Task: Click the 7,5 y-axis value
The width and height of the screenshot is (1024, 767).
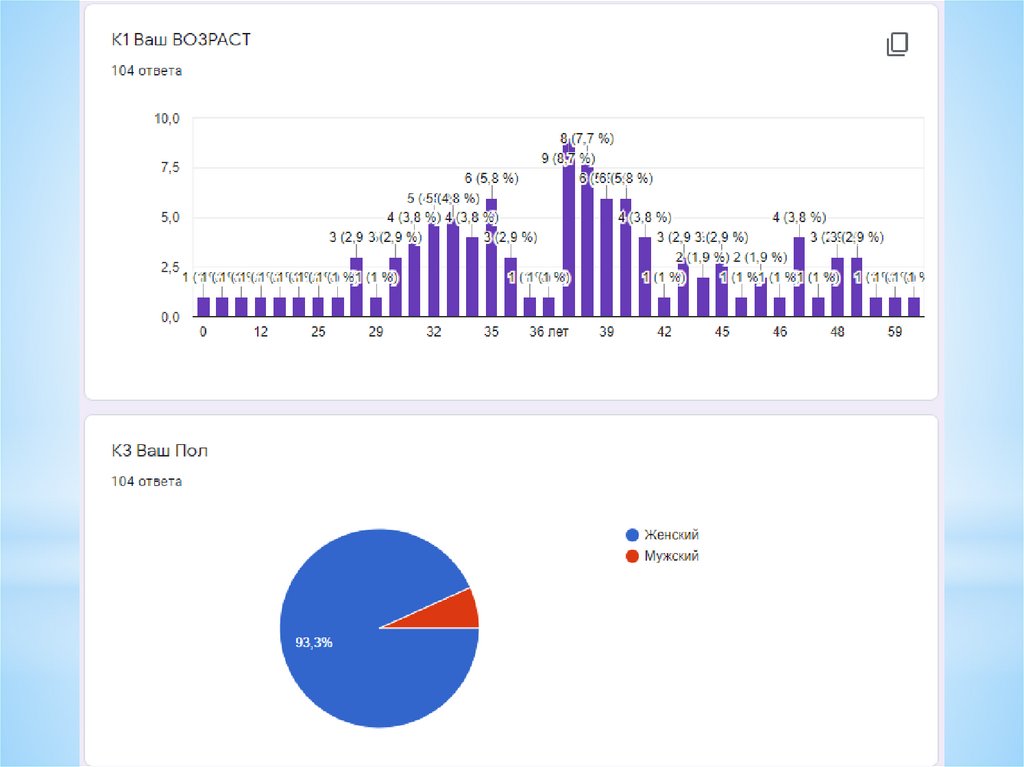Action: (170, 168)
